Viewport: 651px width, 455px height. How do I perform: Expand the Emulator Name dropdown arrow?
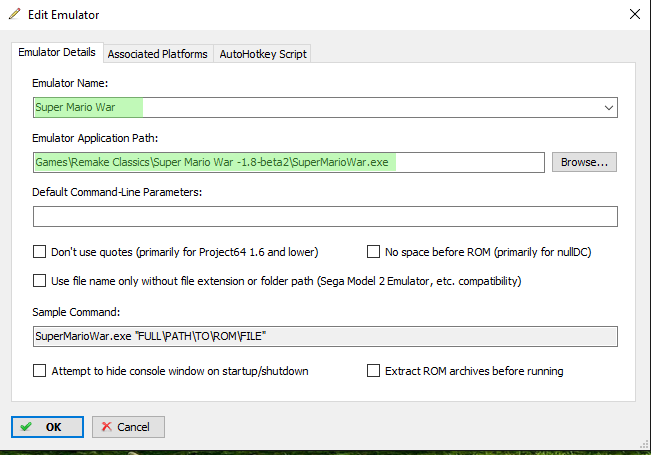coord(609,108)
